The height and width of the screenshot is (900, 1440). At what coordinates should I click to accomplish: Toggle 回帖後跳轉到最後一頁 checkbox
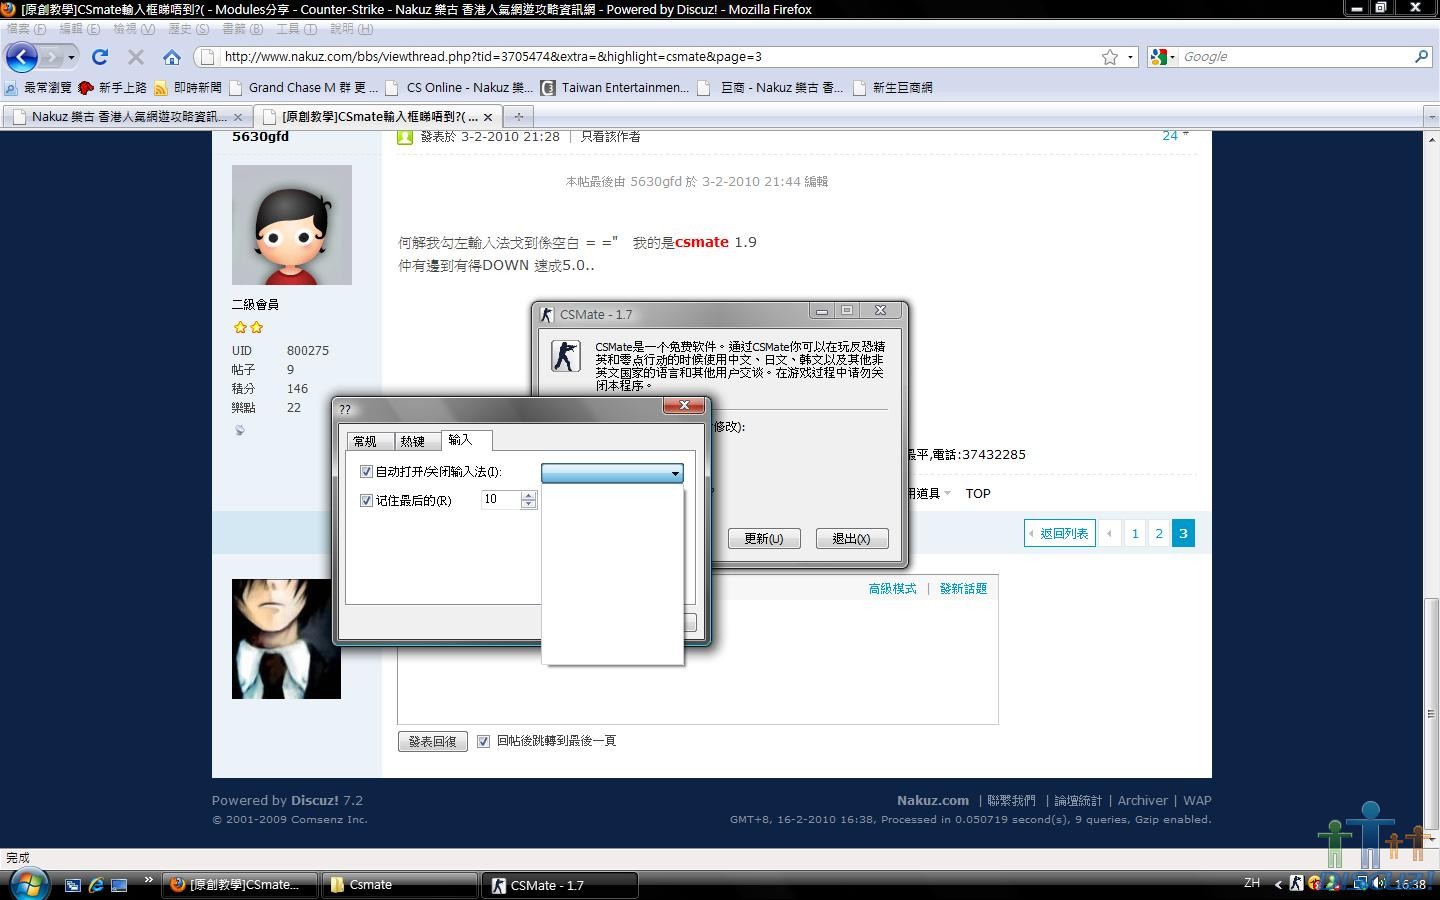coord(483,741)
